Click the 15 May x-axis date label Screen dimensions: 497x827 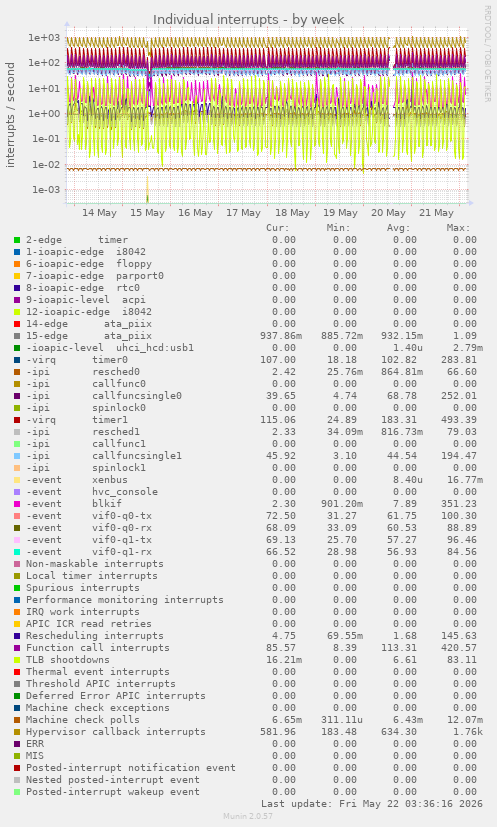pyautogui.click(x=147, y=213)
